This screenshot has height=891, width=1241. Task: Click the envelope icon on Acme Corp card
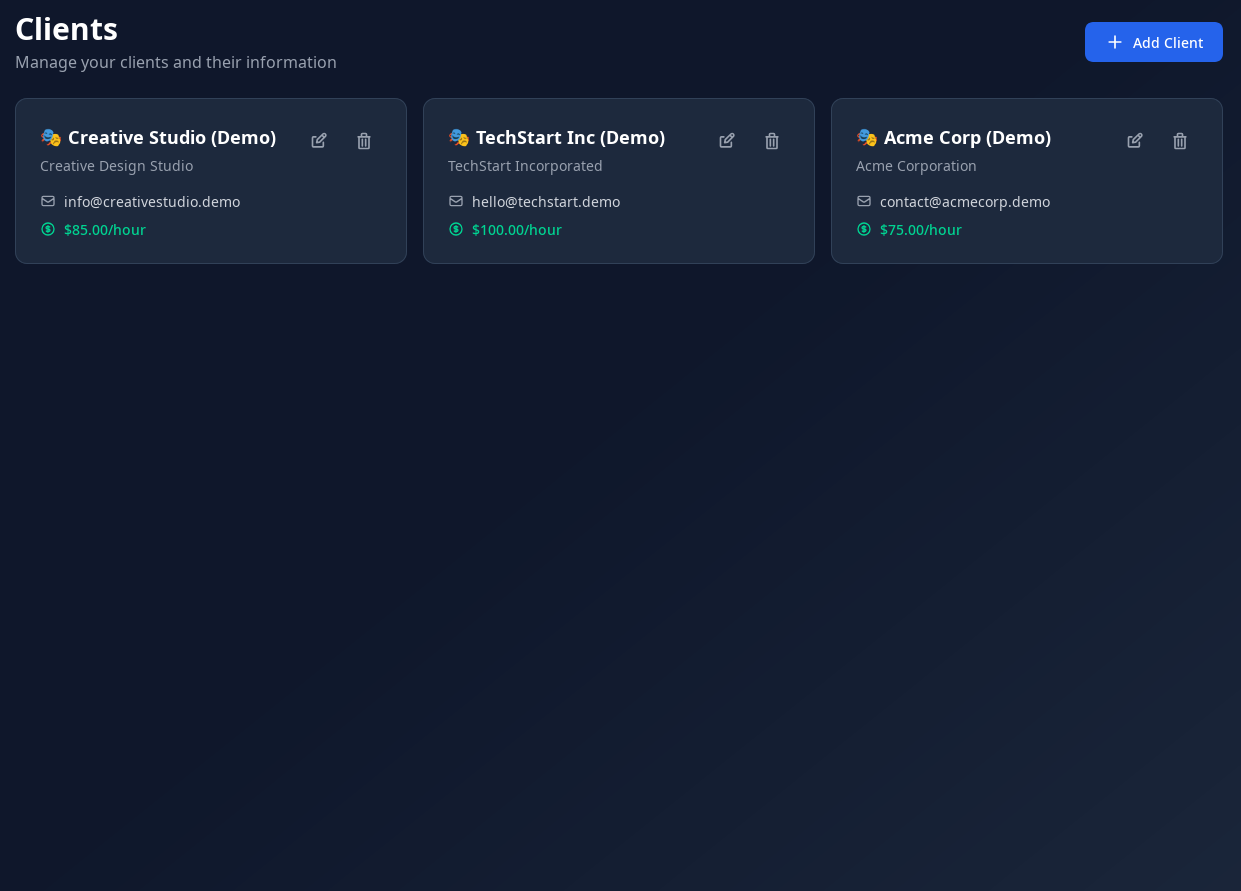tap(864, 201)
